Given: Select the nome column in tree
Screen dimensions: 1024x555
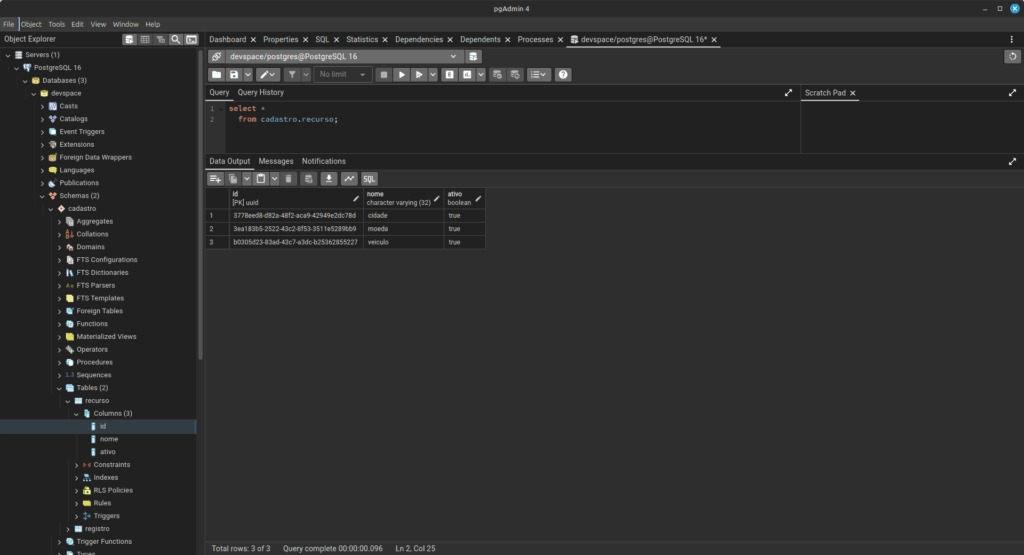Looking at the screenshot, I should (108, 439).
